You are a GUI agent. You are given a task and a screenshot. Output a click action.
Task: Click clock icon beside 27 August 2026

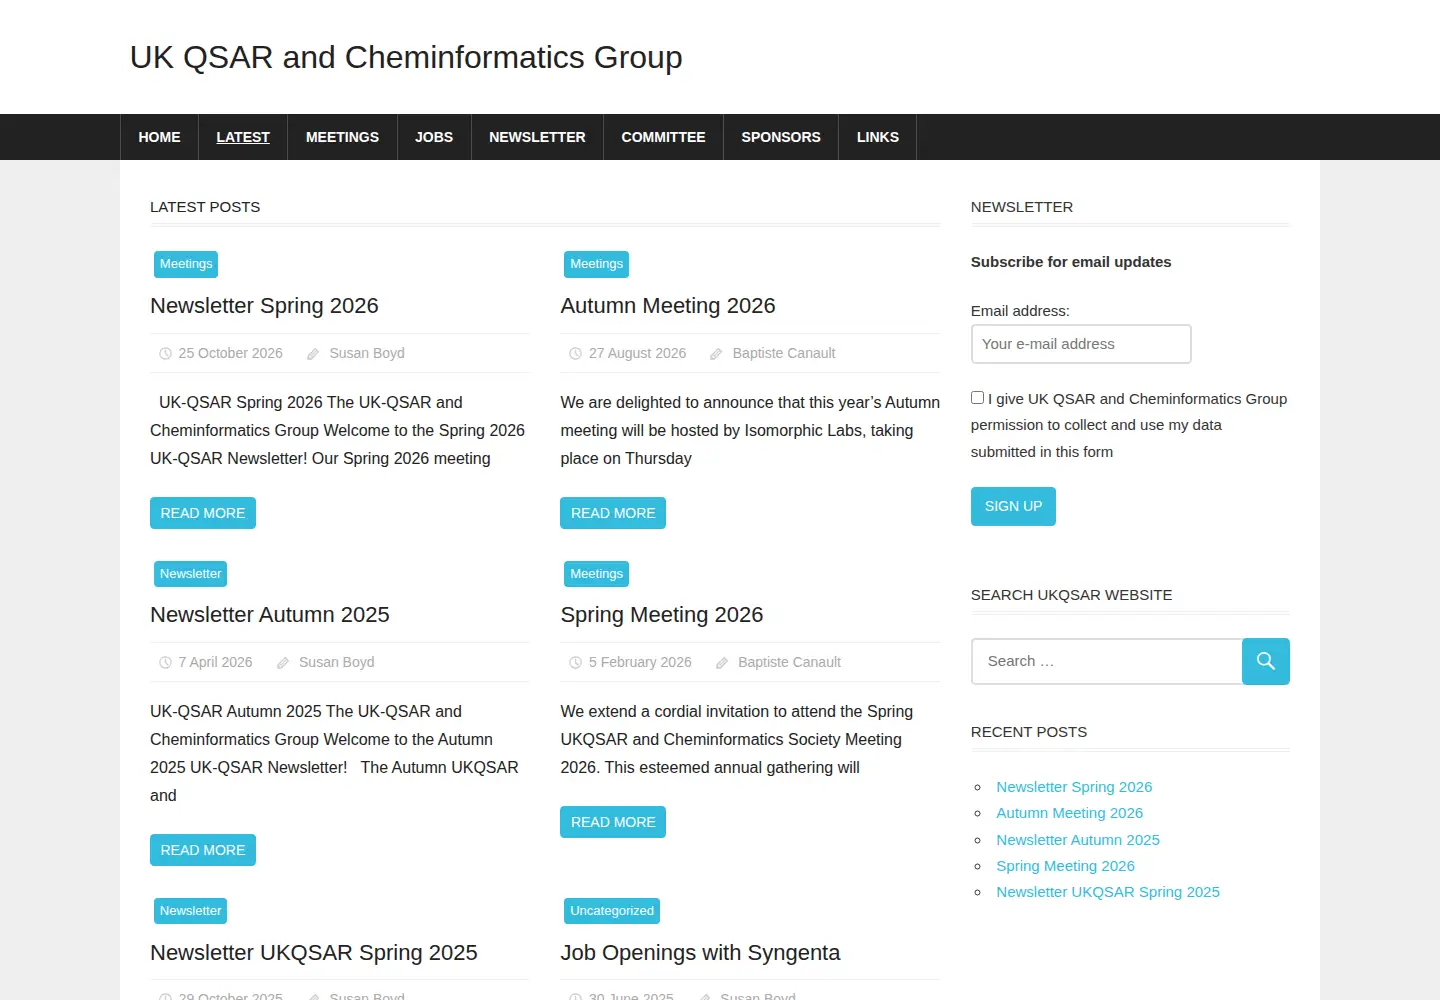(x=575, y=353)
